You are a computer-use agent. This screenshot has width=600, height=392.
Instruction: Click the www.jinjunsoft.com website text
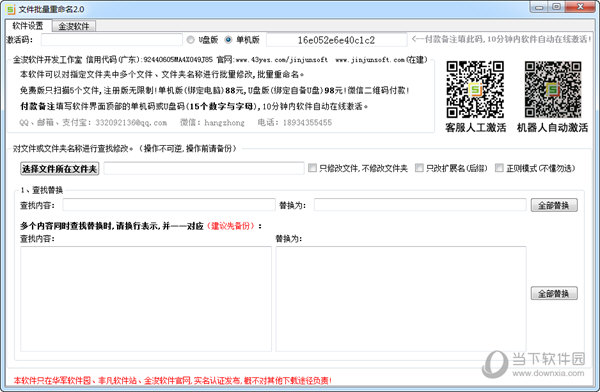pyautogui.click(x=370, y=60)
